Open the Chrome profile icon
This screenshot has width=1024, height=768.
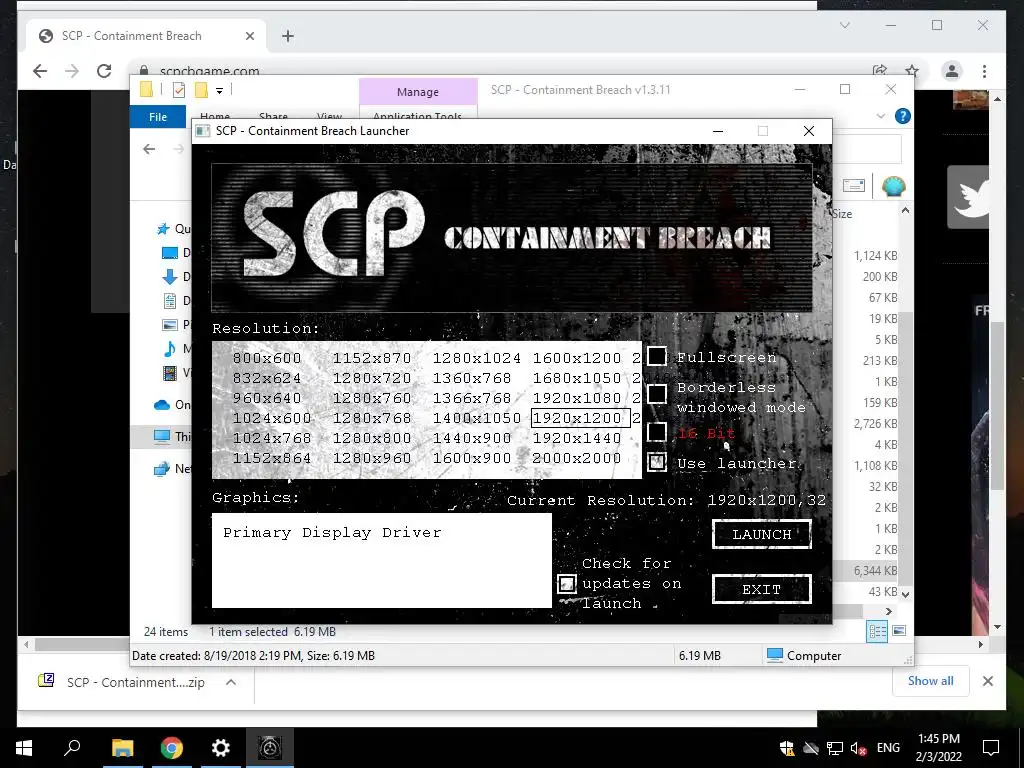tap(952, 71)
